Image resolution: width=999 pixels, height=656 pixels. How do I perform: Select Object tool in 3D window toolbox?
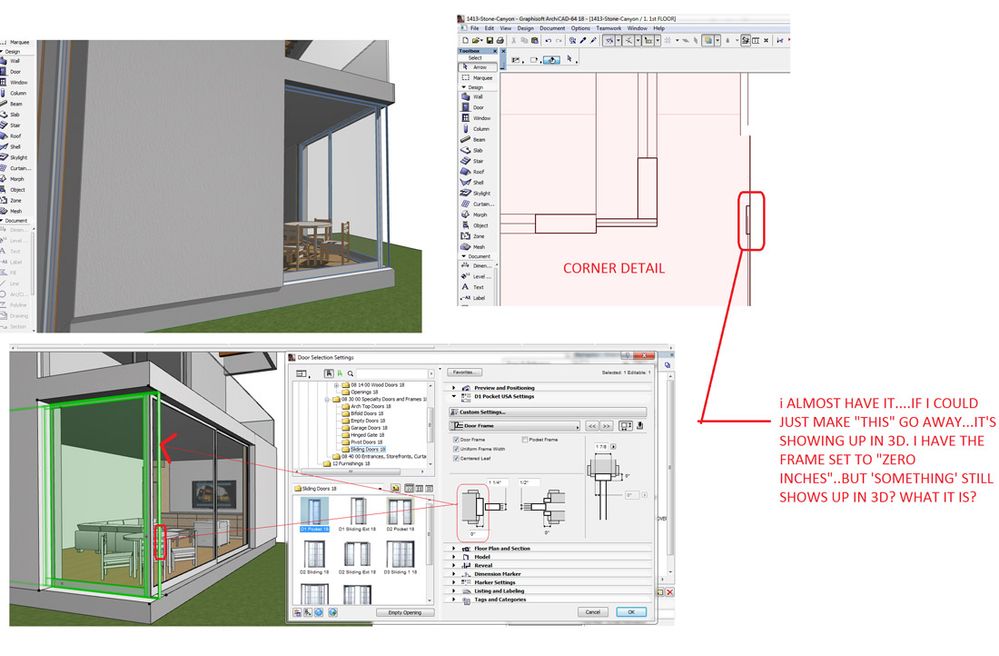click(x=13, y=189)
